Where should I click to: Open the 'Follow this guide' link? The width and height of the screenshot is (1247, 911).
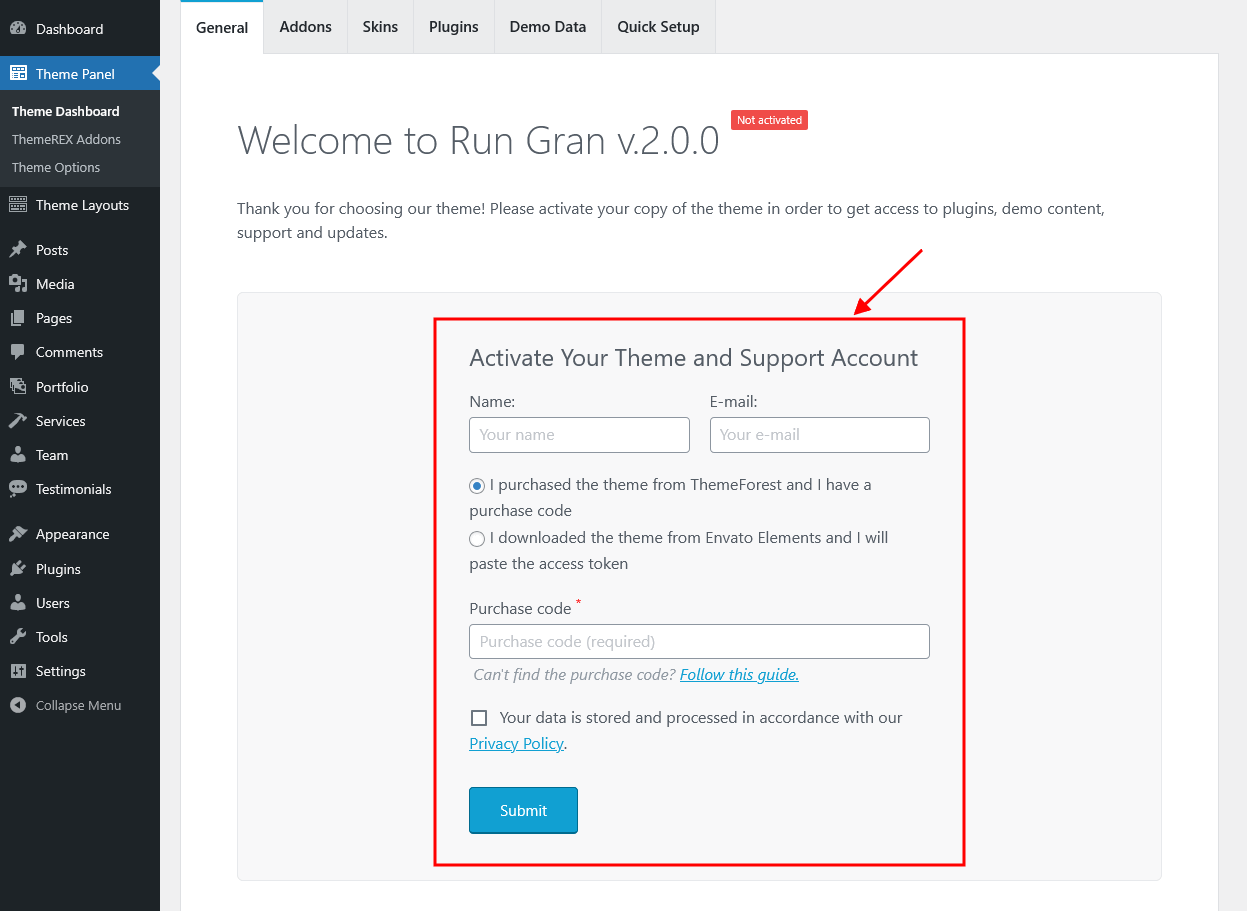(x=739, y=674)
